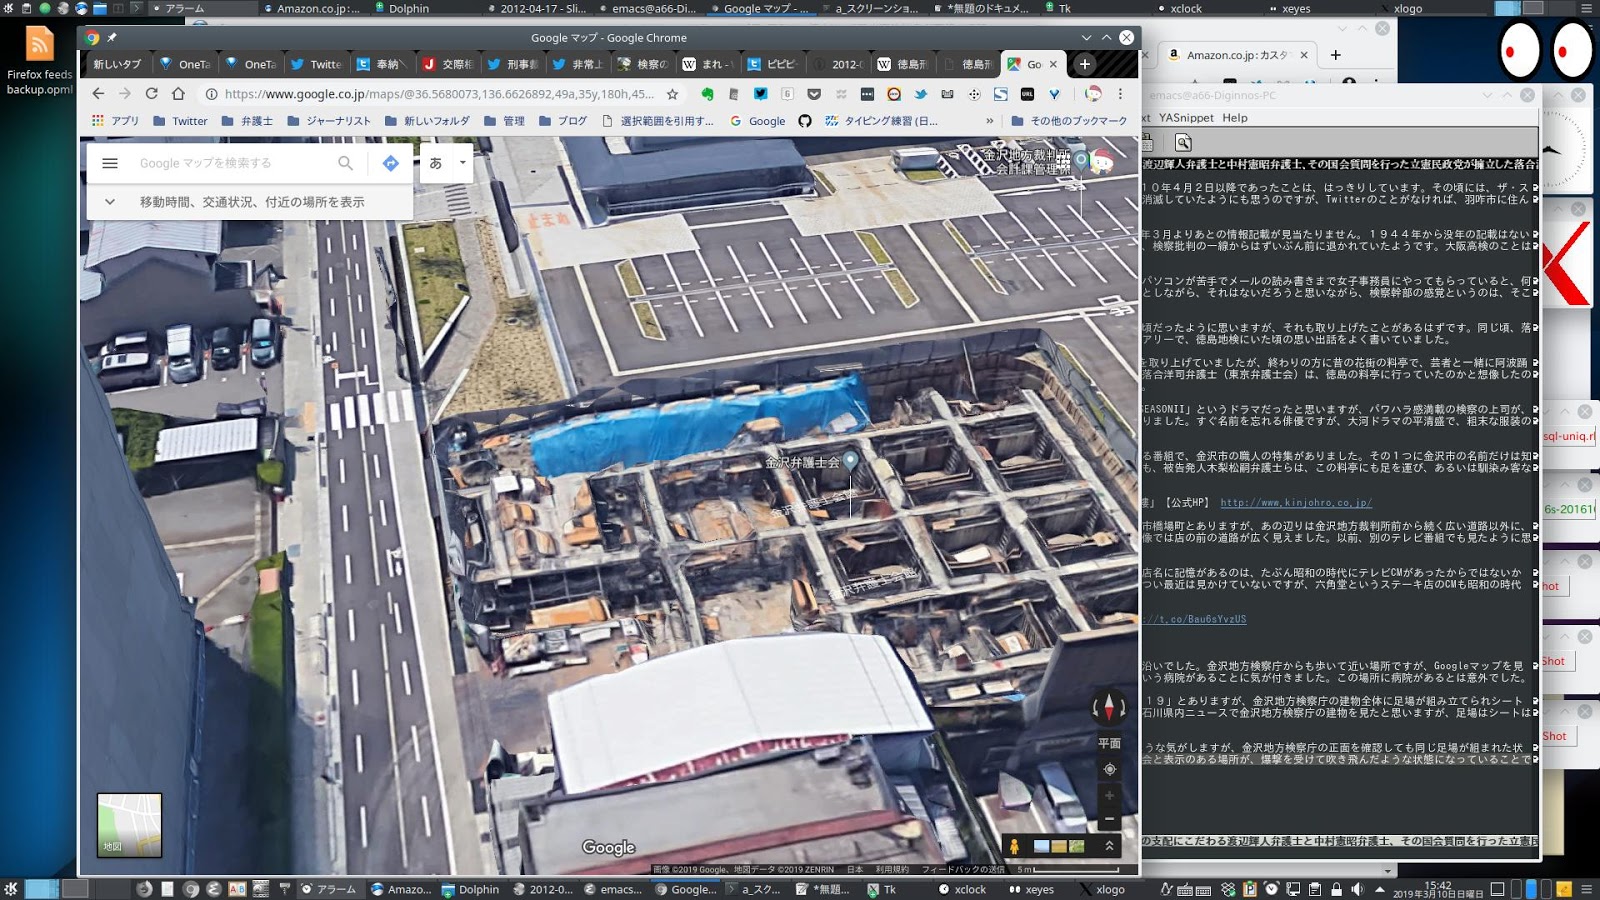The height and width of the screenshot is (900, 1600).
Task: Click the compass to reset north
Action: pos(1109,708)
